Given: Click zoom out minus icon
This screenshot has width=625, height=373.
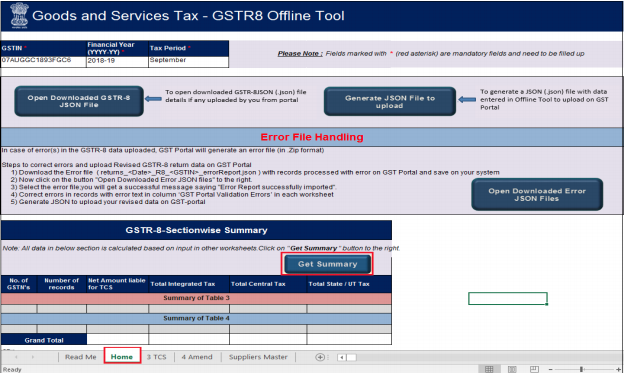Looking at the screenshot, I should pos(551,369).
